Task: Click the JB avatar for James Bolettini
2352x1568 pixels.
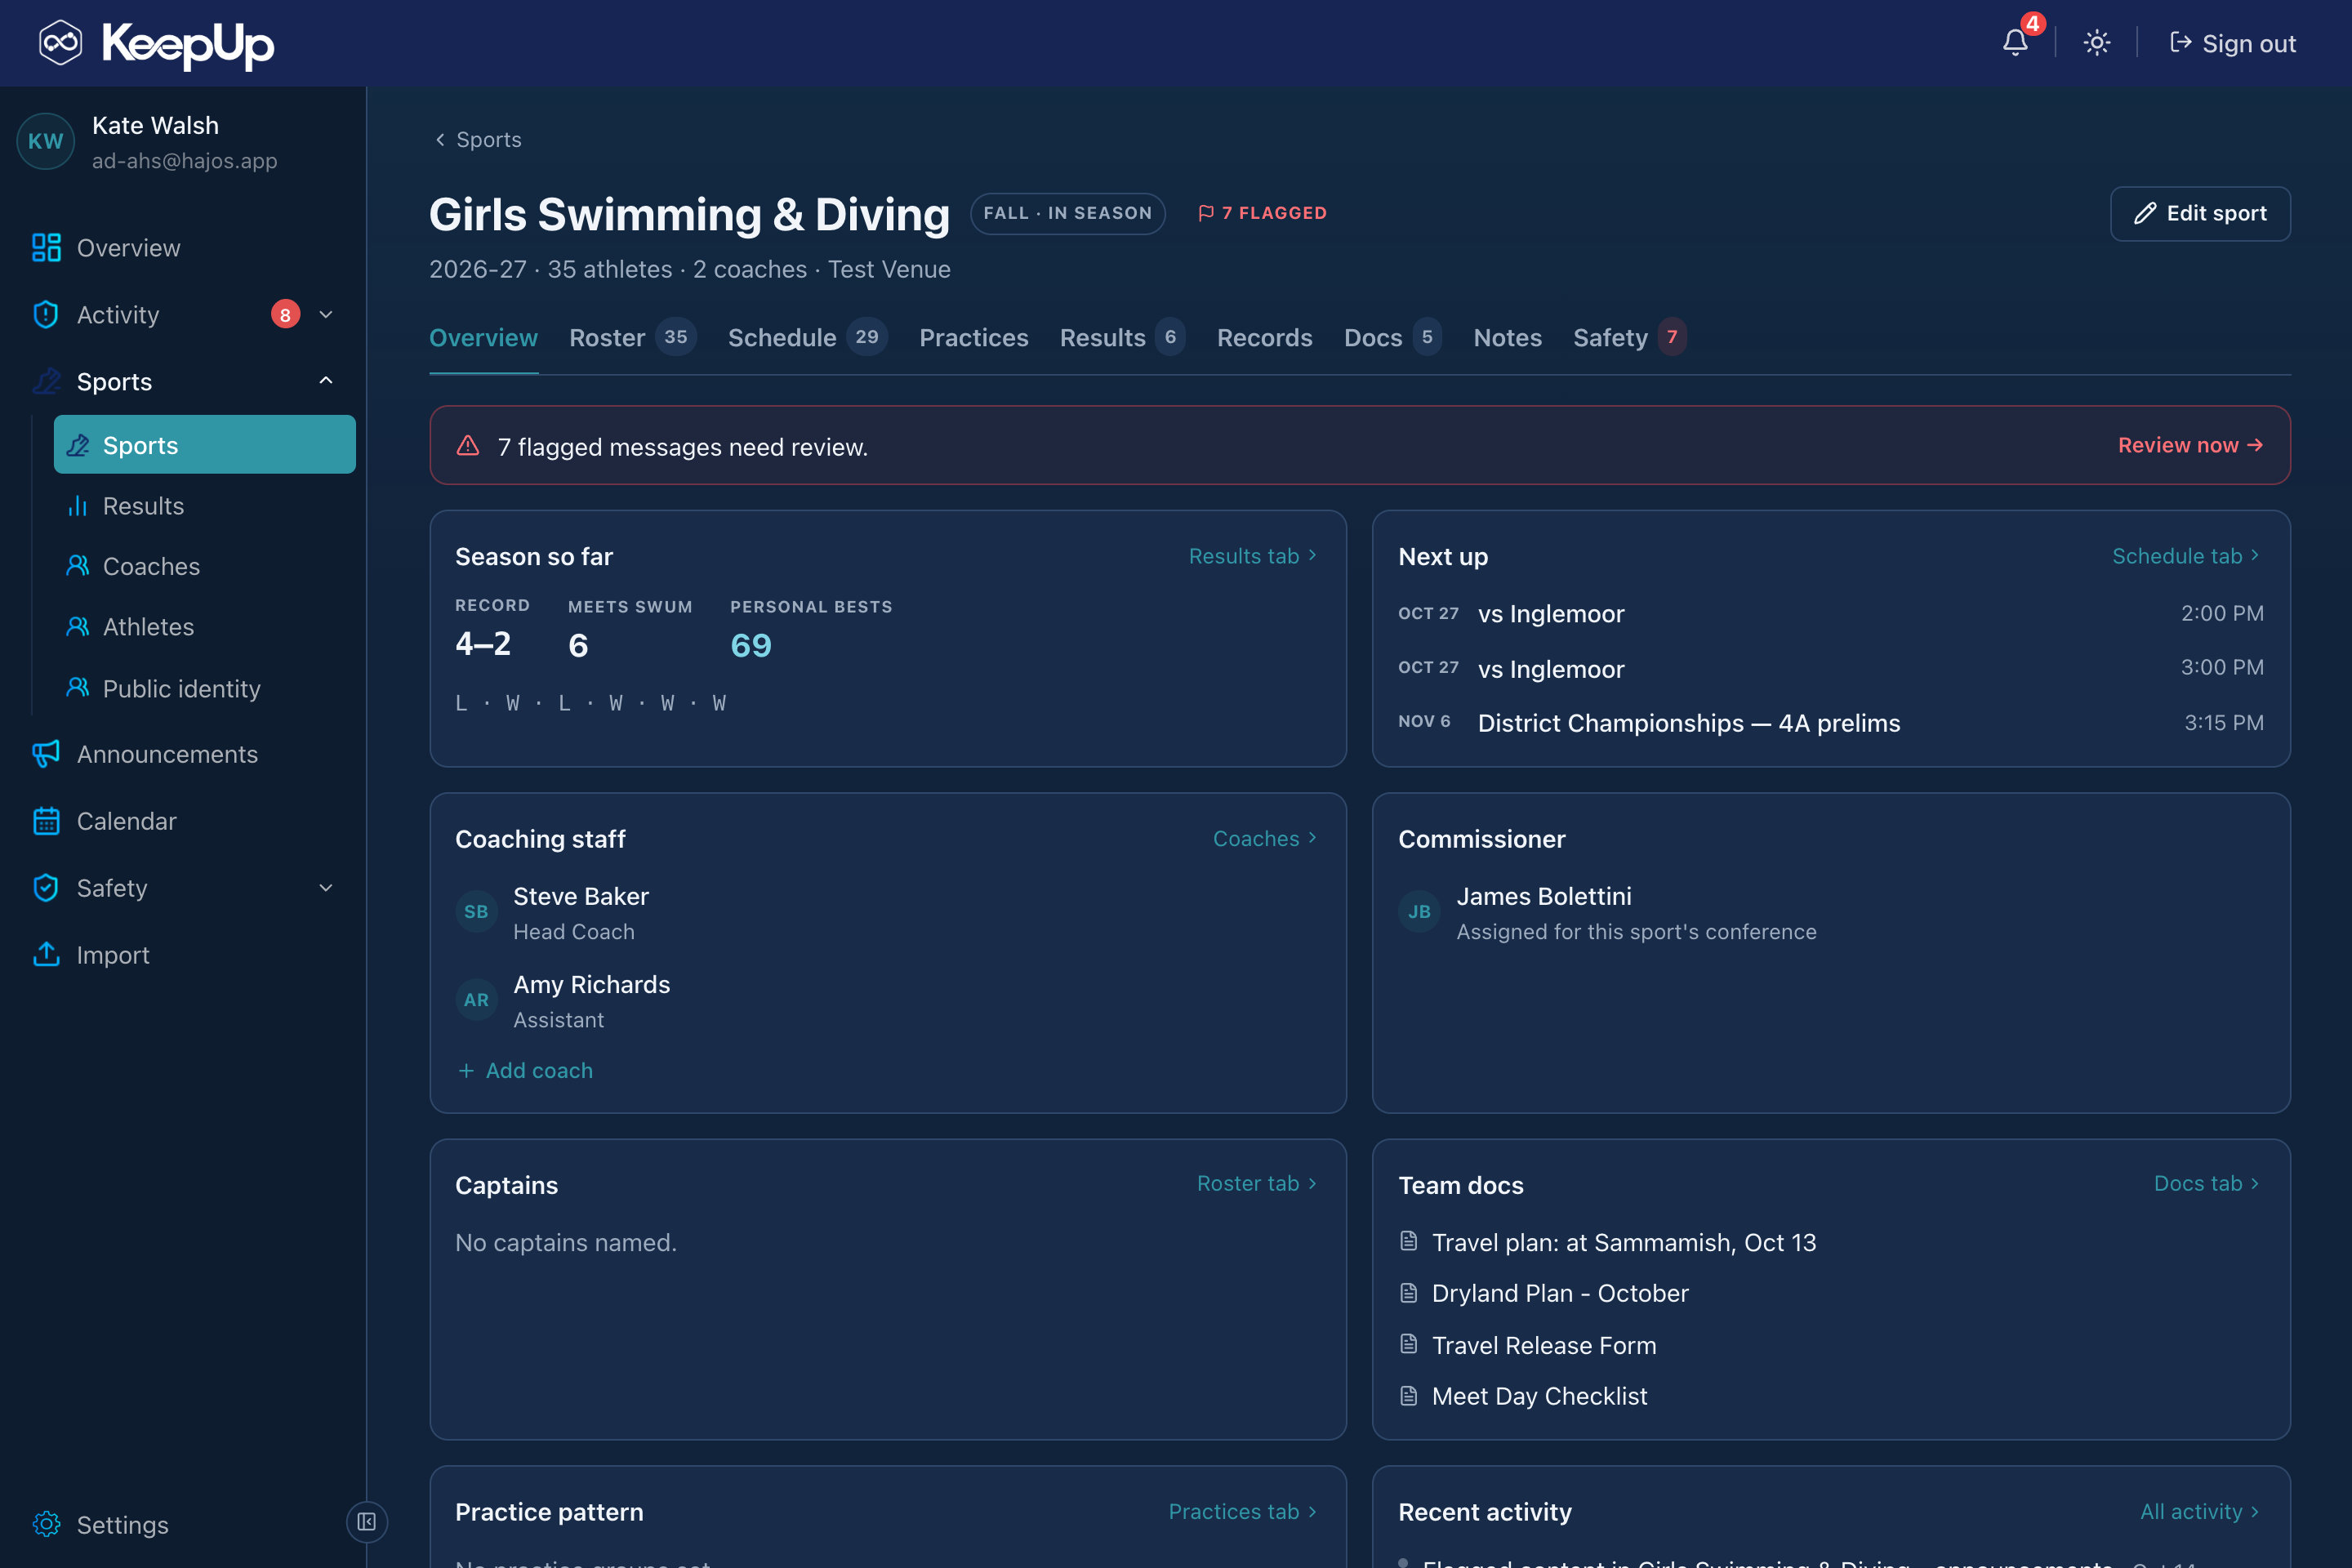Action: point(1419,911)
